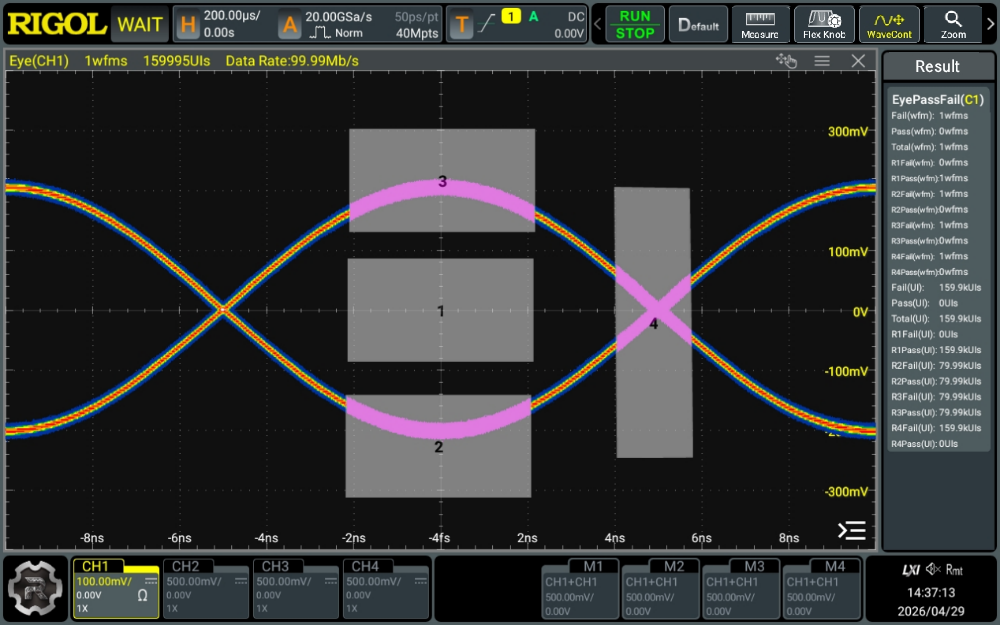Expand toolbar with the right chevron
The width and height of the screenshot is (1000, 625).
point(990,25)
